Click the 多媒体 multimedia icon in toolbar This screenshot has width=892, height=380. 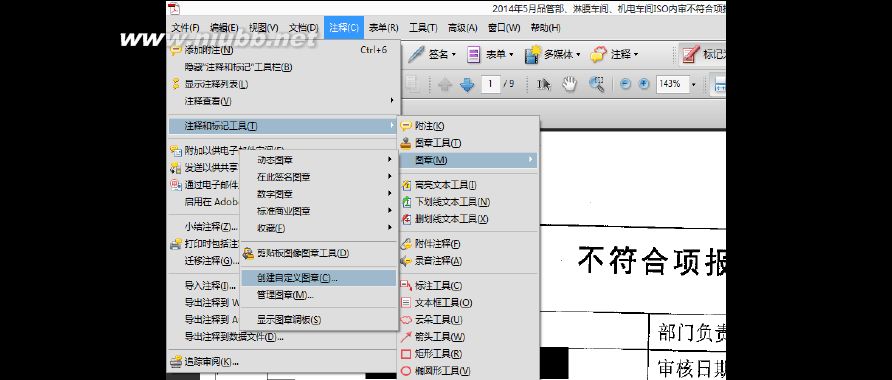point(532,55)
